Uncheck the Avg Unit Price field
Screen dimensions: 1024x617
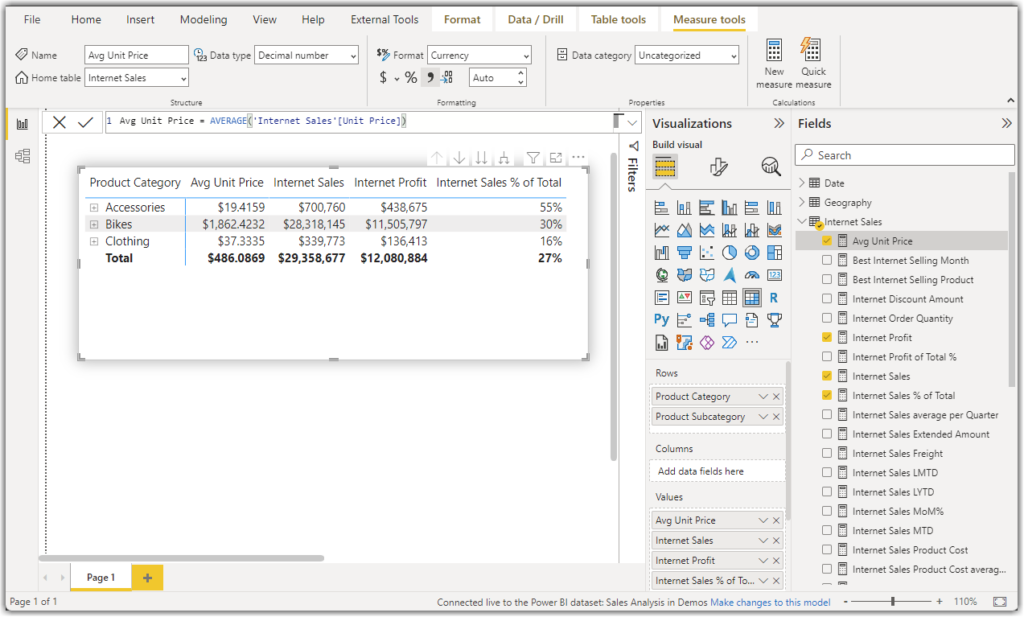click(x=827, y=241)
